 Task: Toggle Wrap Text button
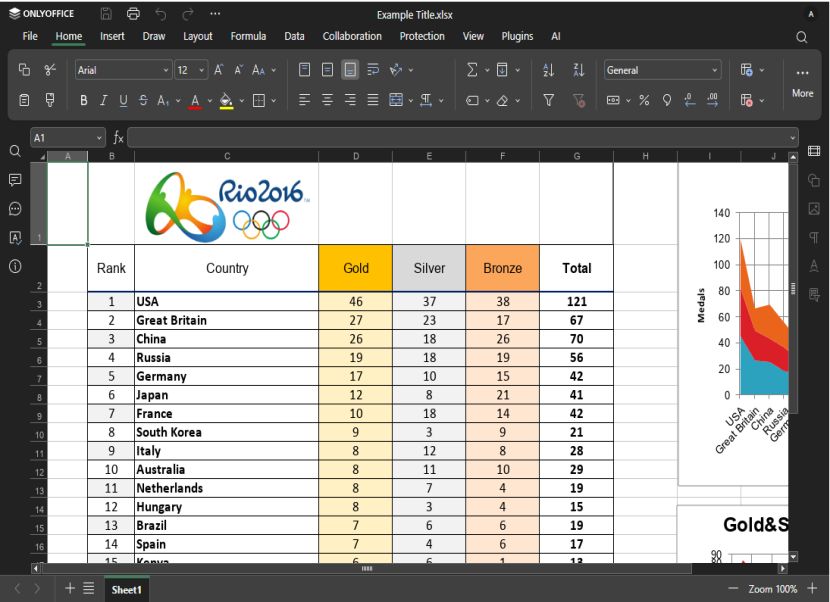coord(373,69)
